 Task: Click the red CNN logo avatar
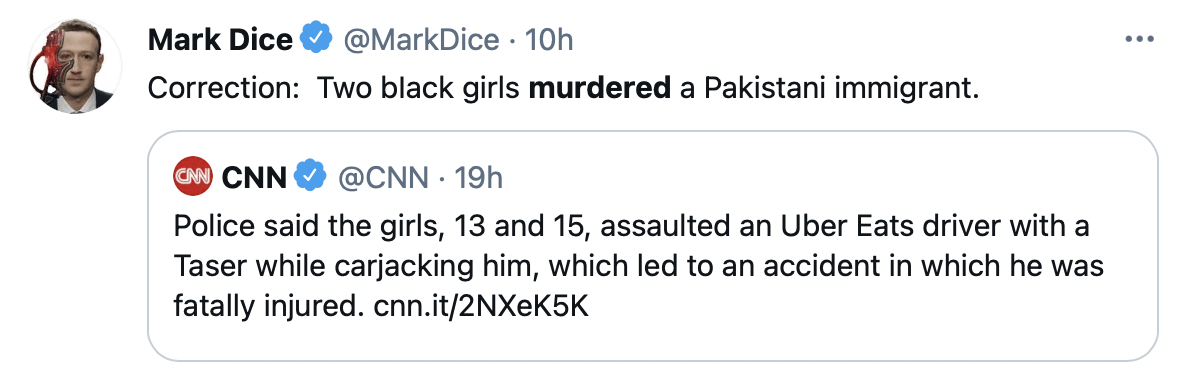pyautogui.click(x=193, y=177)
